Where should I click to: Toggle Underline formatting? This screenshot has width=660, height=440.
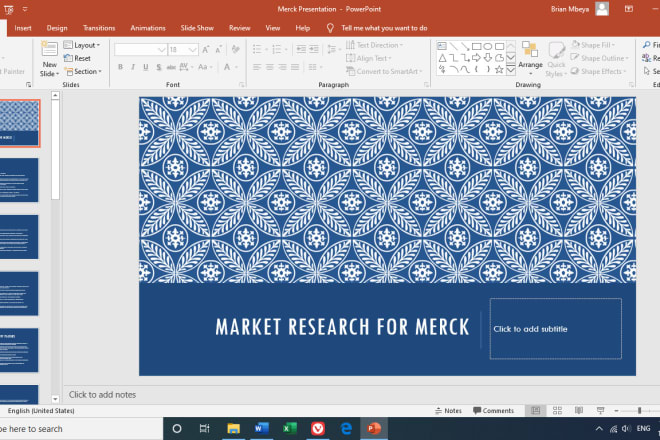[x=146, y=67]
